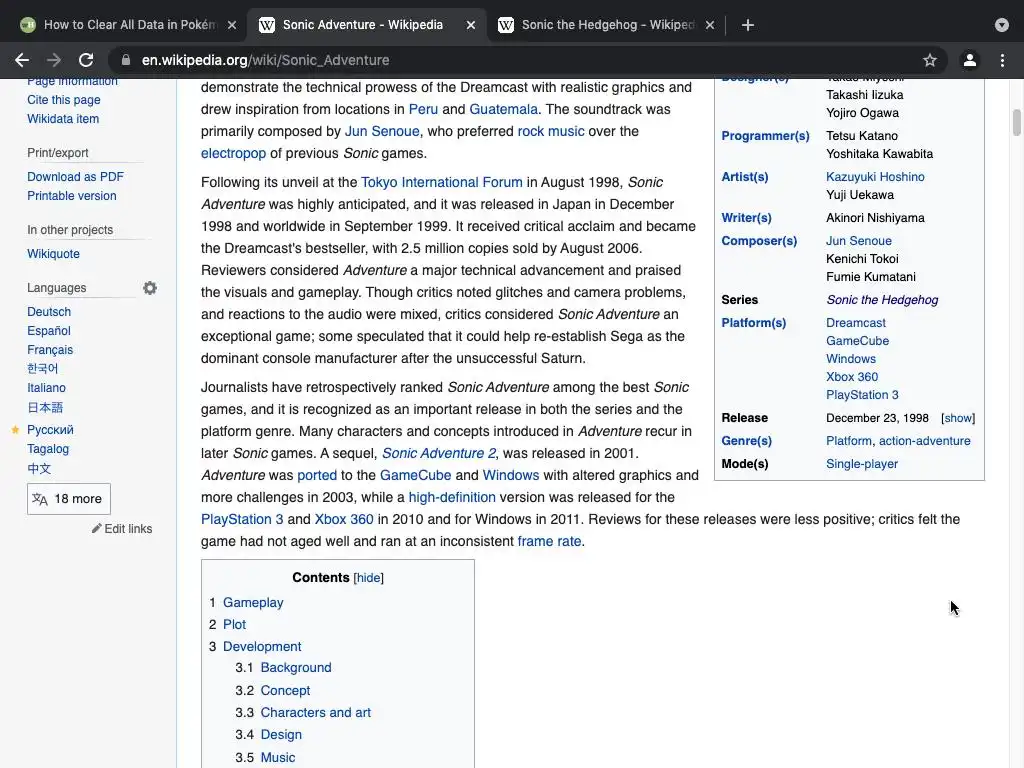This screenshot has width=1024, height=768.
Task: Switch to Español language version
Action: click(49, 331)
